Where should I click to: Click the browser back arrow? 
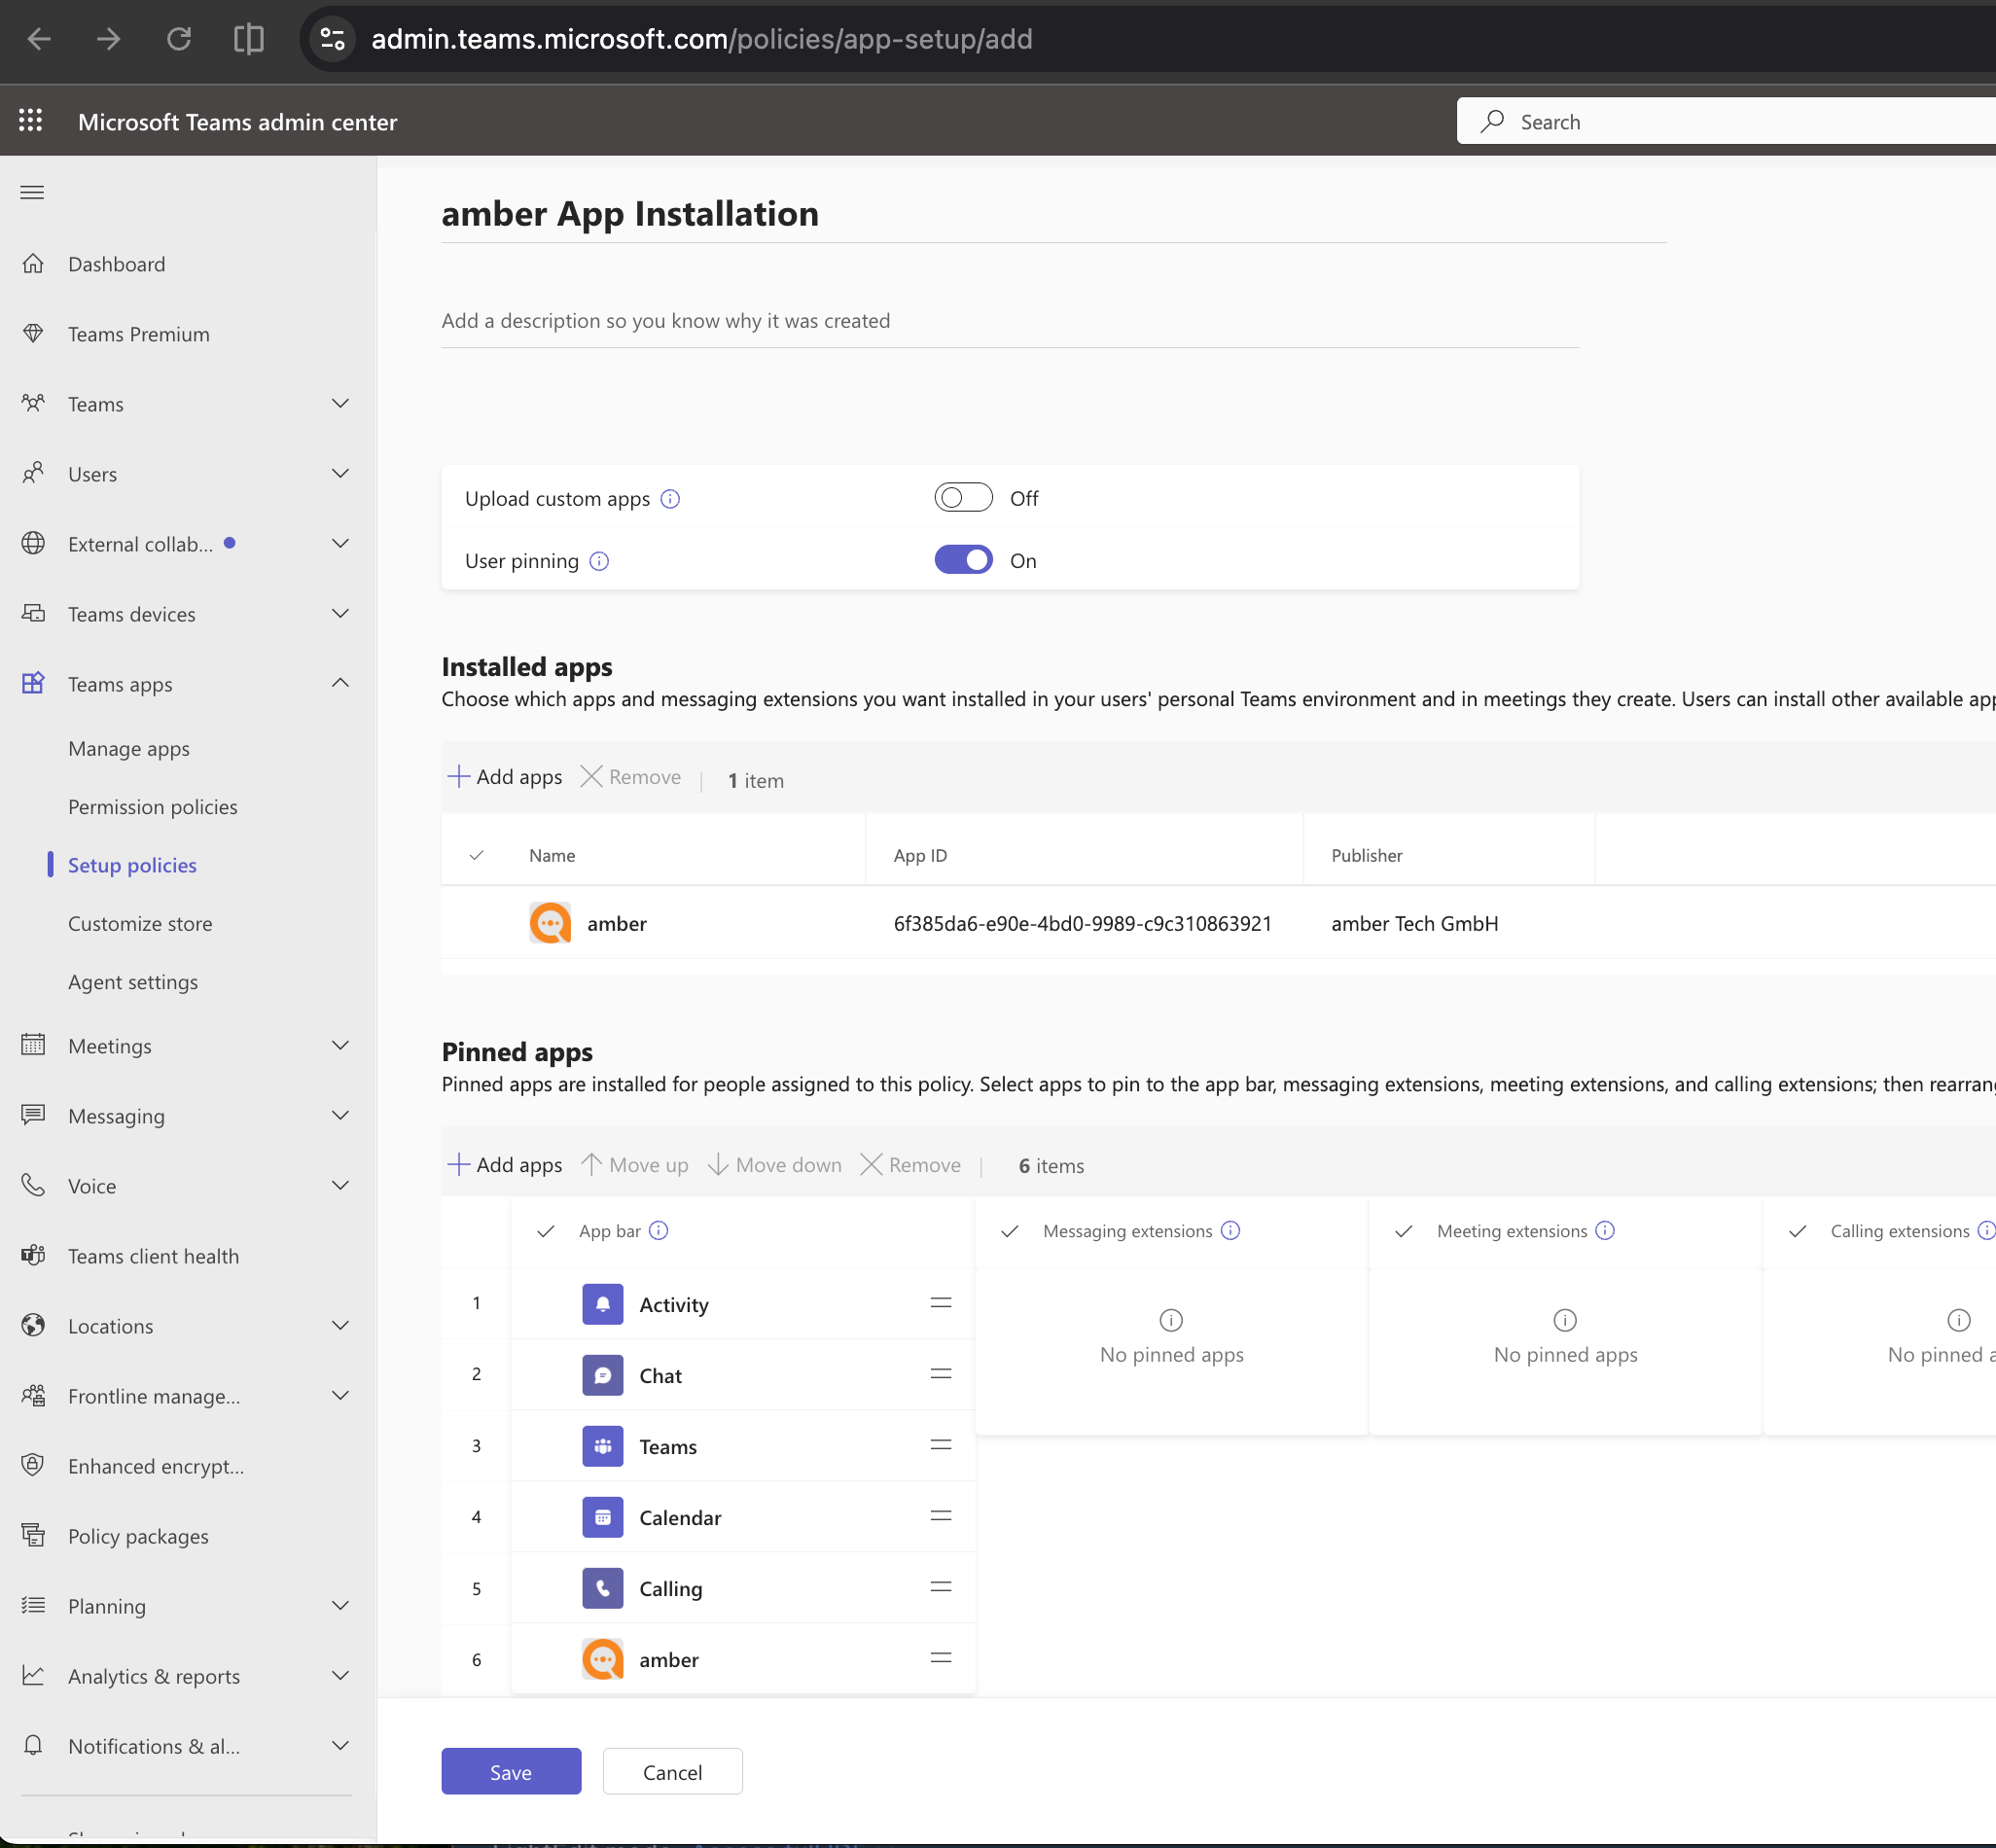39,39
